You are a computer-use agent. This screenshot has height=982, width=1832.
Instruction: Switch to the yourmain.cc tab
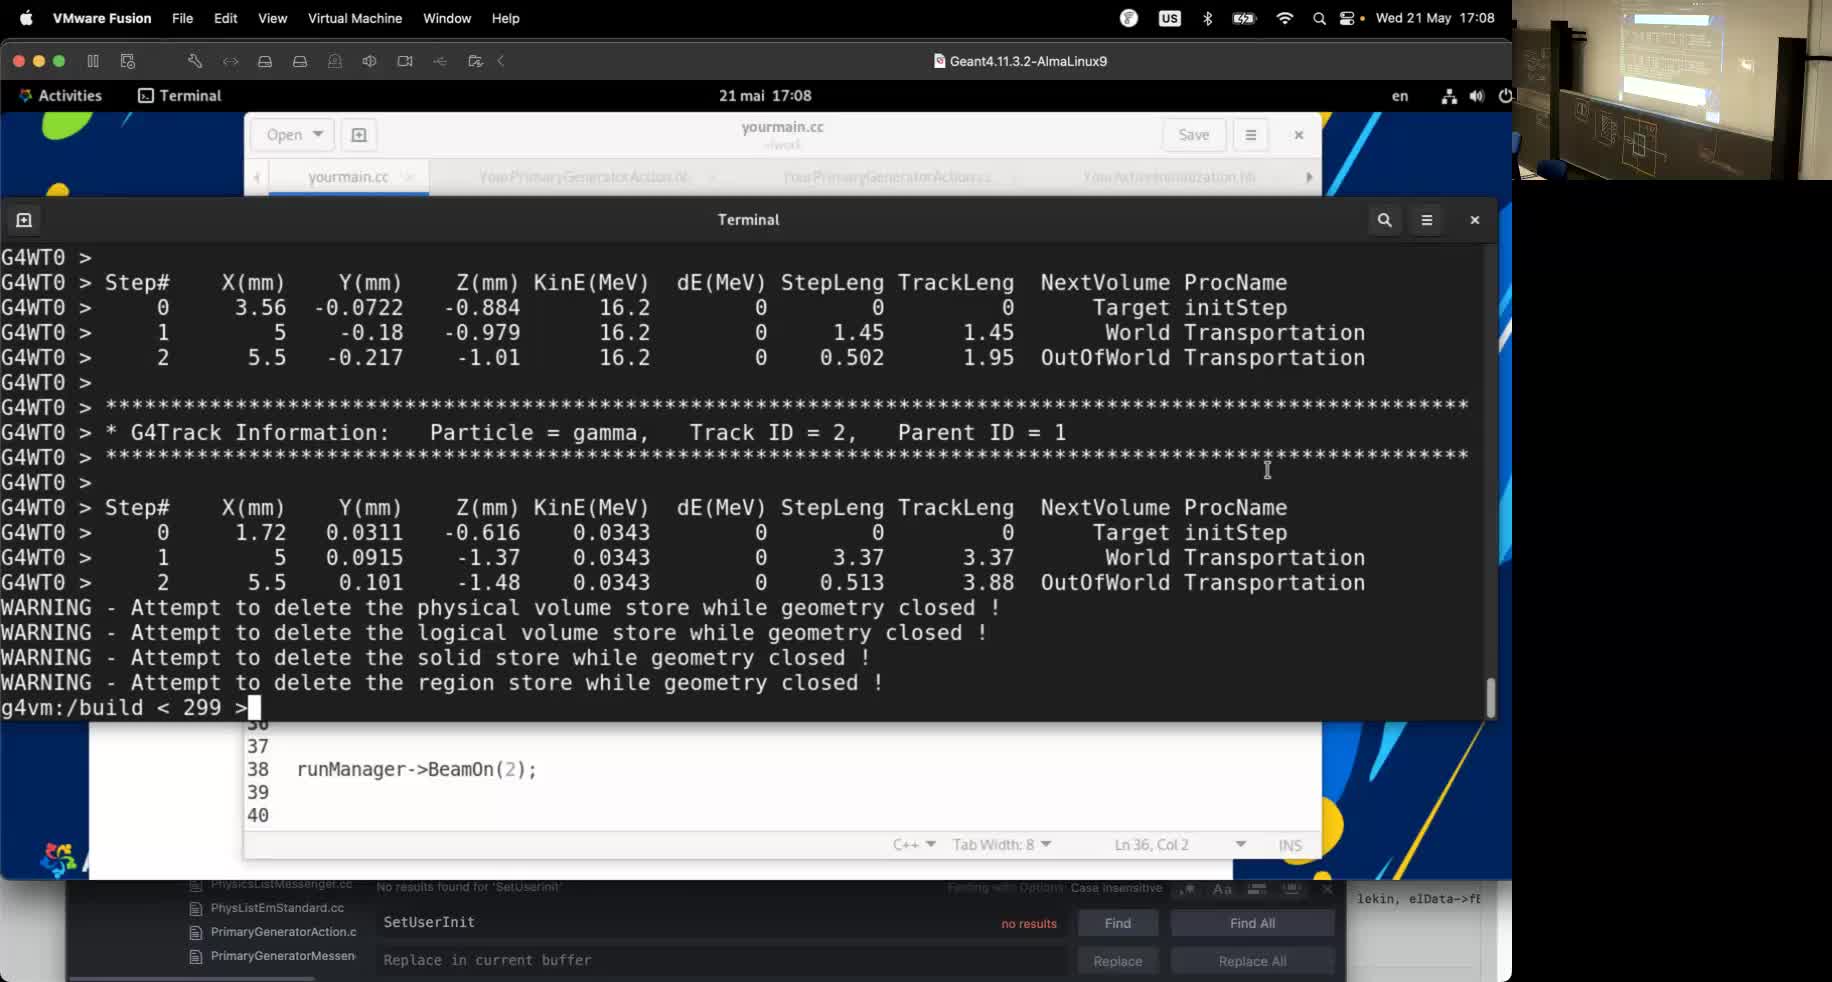point(347,177)
